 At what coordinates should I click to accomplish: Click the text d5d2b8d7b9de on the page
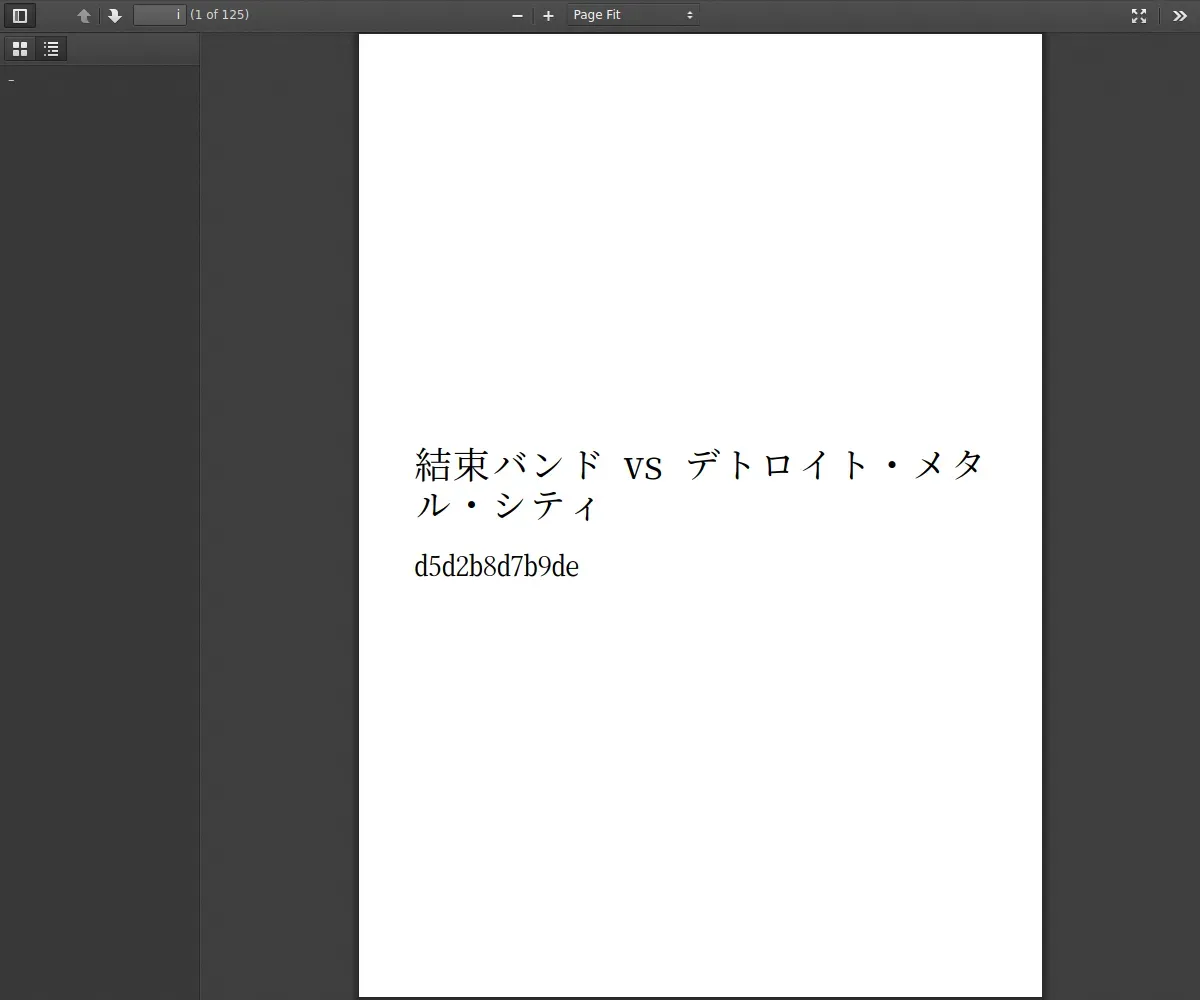497,566
